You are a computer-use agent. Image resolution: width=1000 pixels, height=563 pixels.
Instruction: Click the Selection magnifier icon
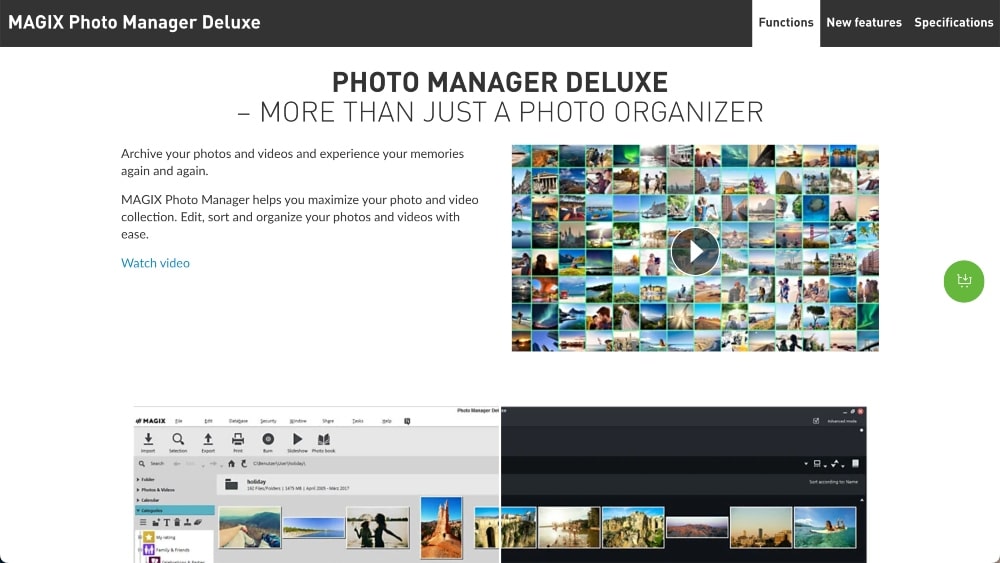[178, 441]
